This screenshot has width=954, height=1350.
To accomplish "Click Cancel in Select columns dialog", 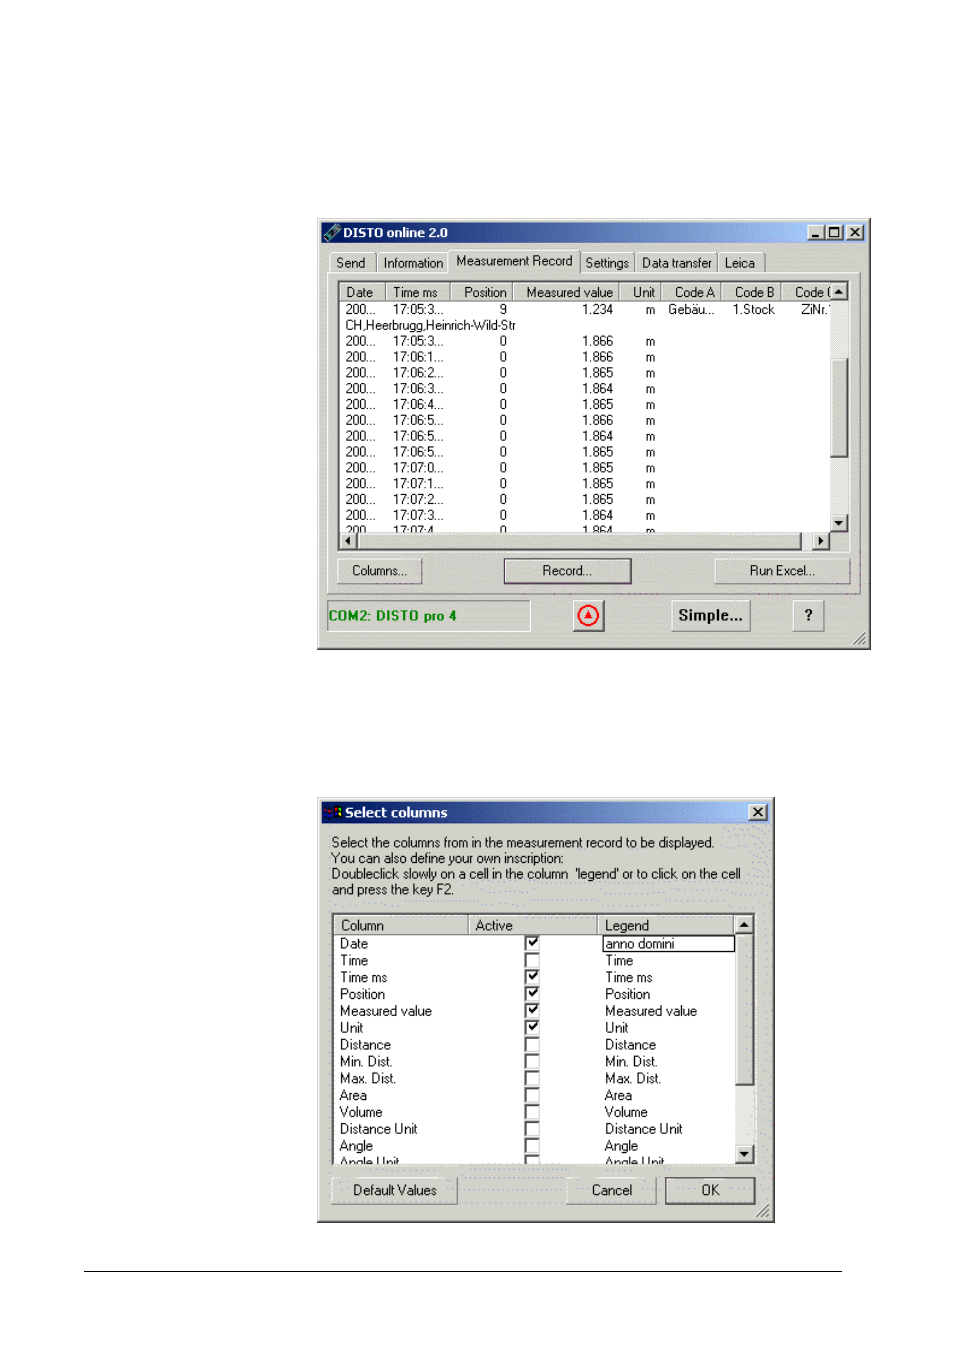I will tap(611, 1190).
